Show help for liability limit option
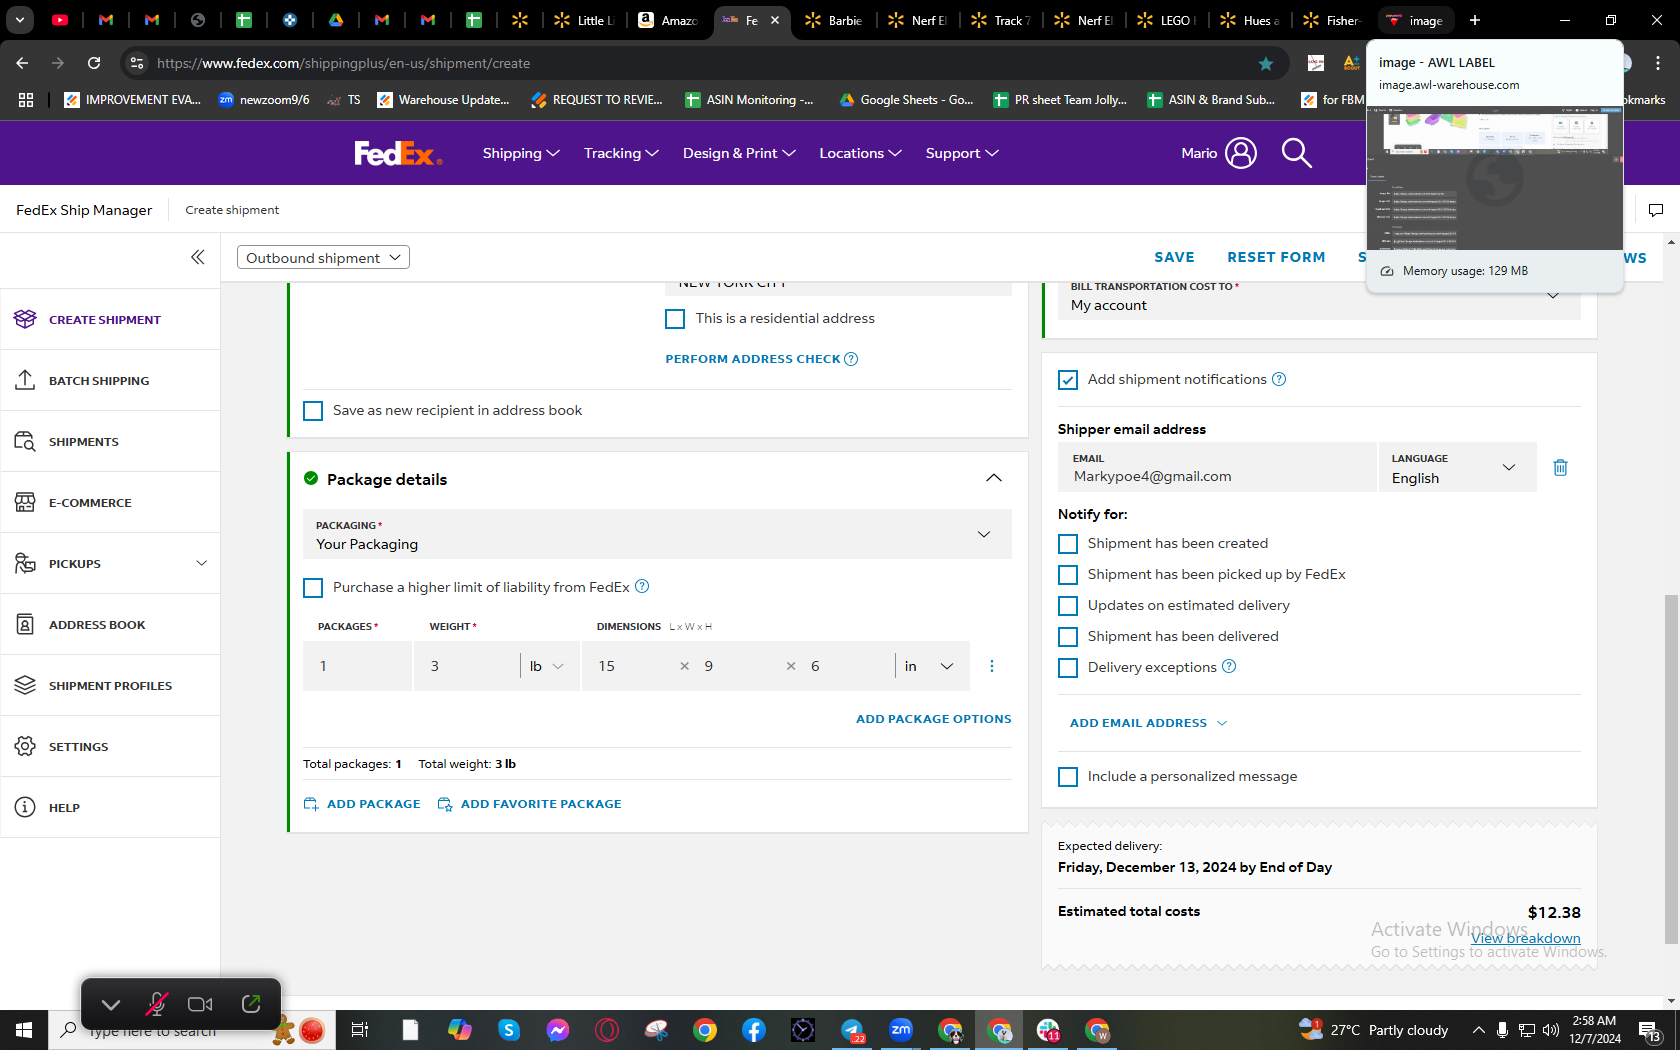Screen dimensions: 1680x1050 tap(642, 586)
